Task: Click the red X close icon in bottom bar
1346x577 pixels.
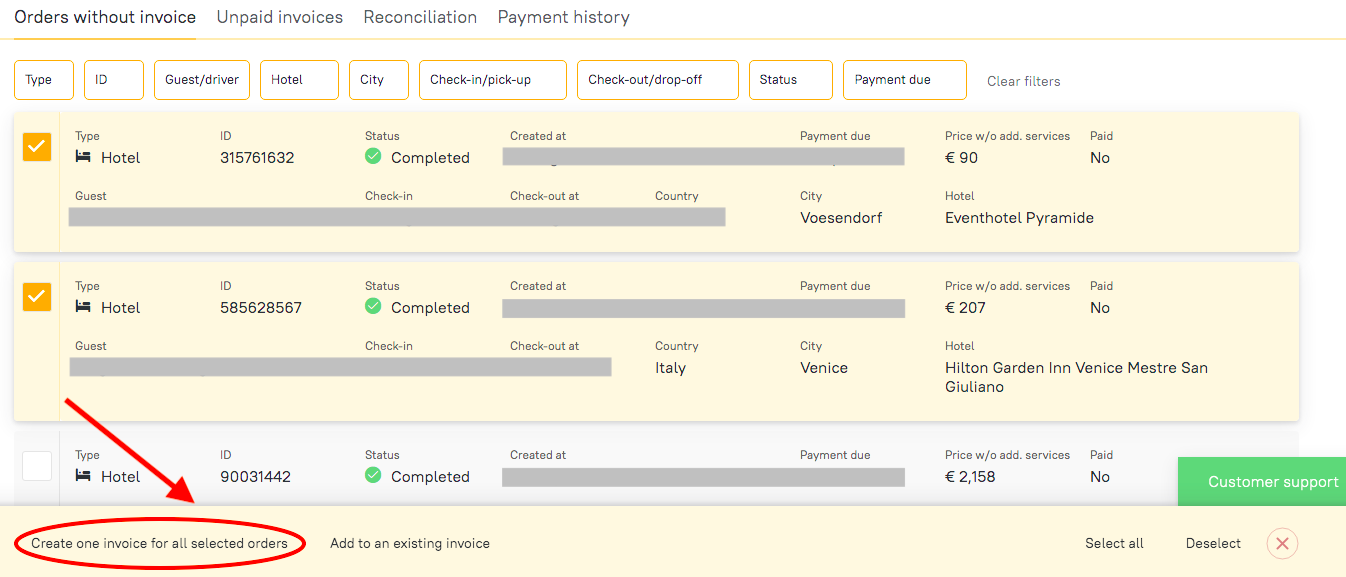Action: (1282, 543)
